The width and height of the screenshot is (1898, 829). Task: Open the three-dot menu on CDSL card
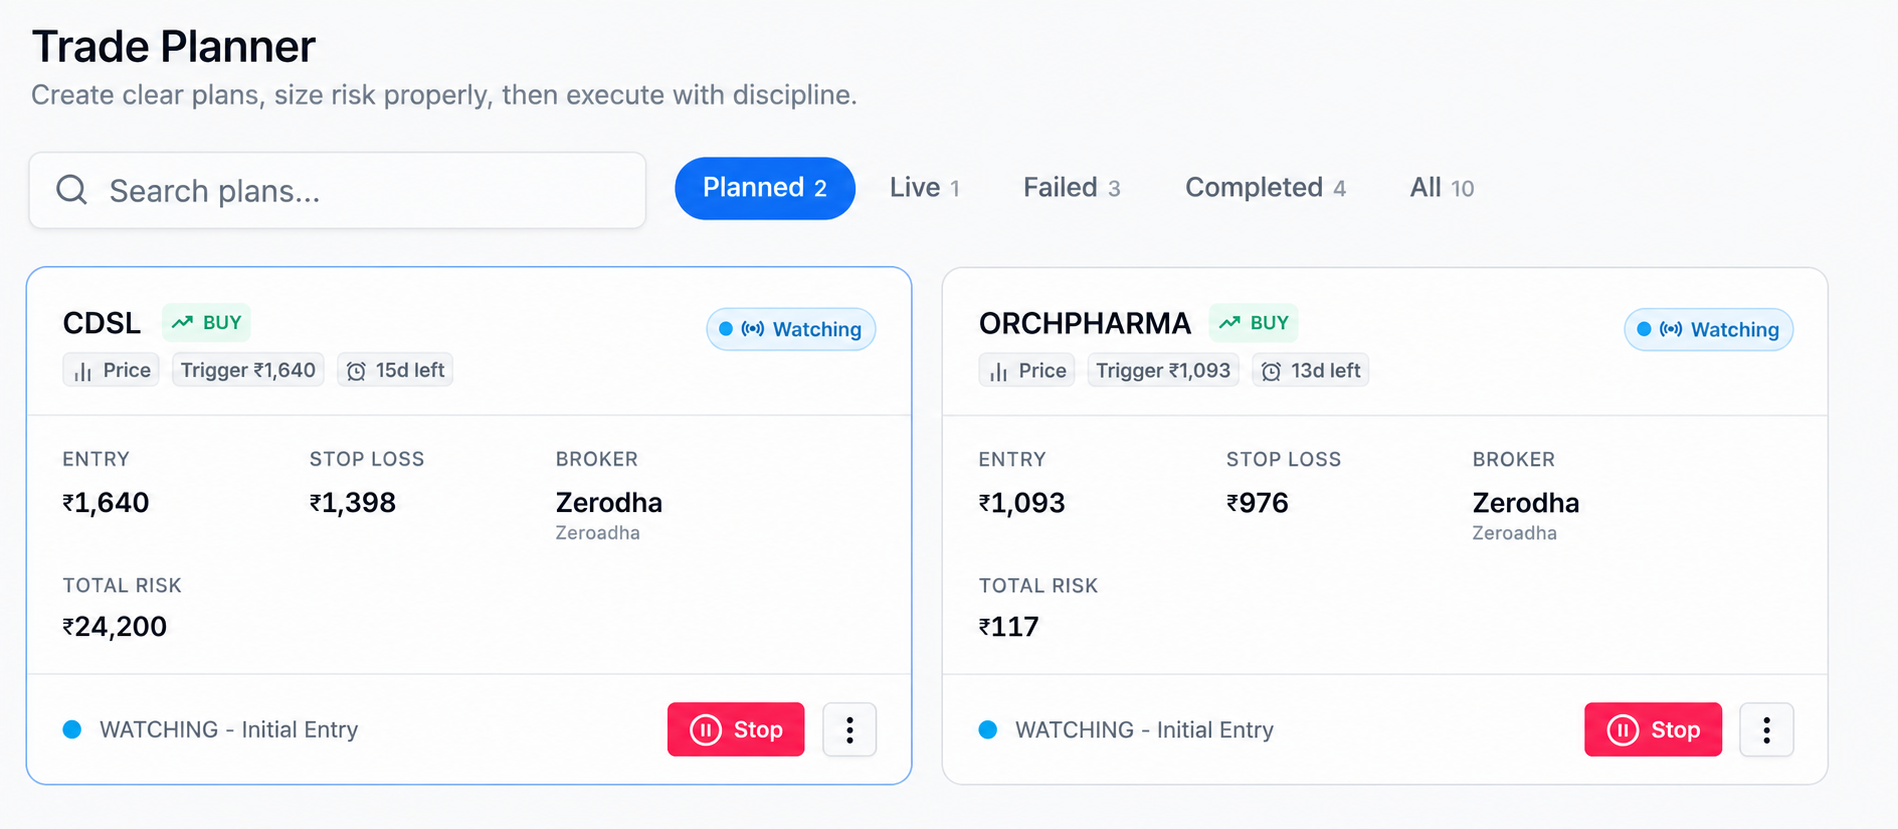coord(850,730)
